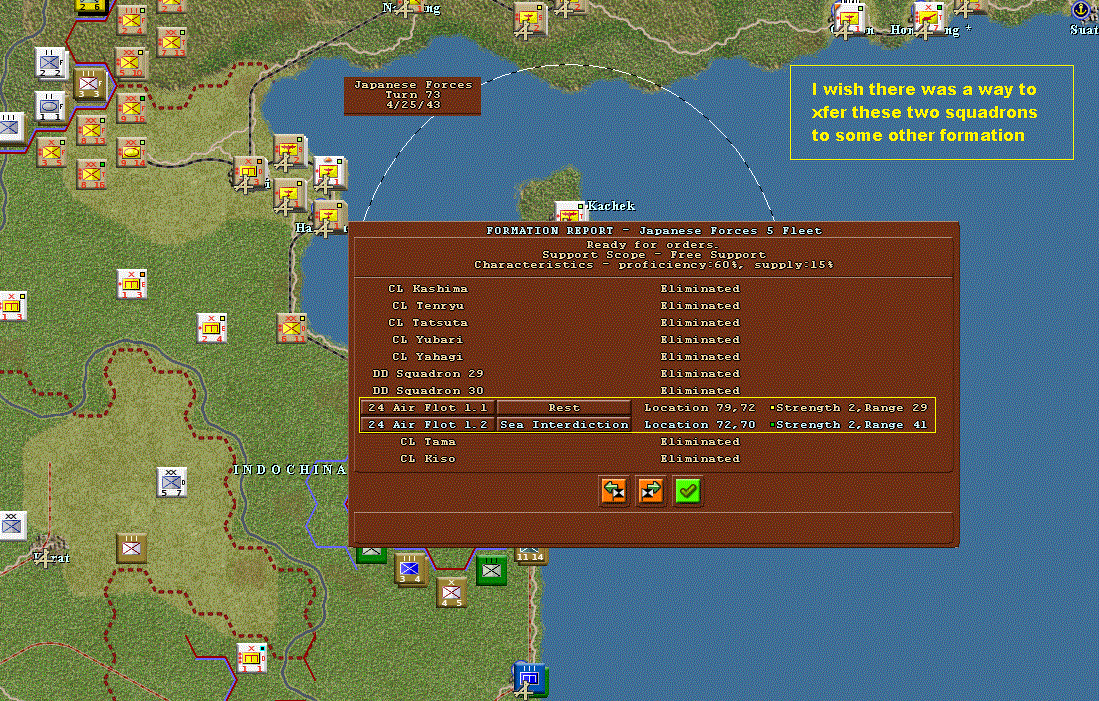Click the Kachek city label on the map
Viewport: 1099px width, 701px height.
pos(611,205)
